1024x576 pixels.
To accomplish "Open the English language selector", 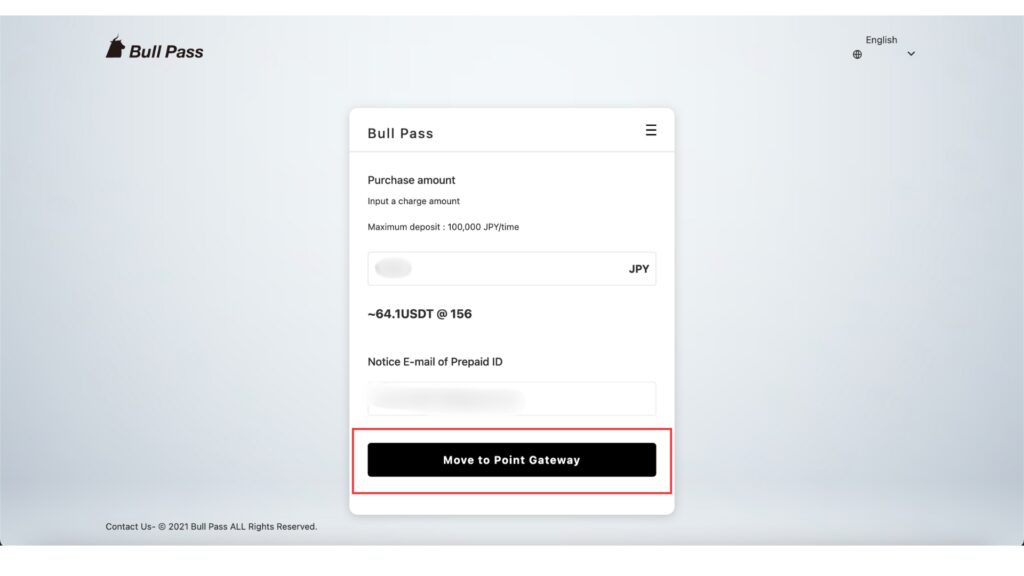I will (881, 41).
